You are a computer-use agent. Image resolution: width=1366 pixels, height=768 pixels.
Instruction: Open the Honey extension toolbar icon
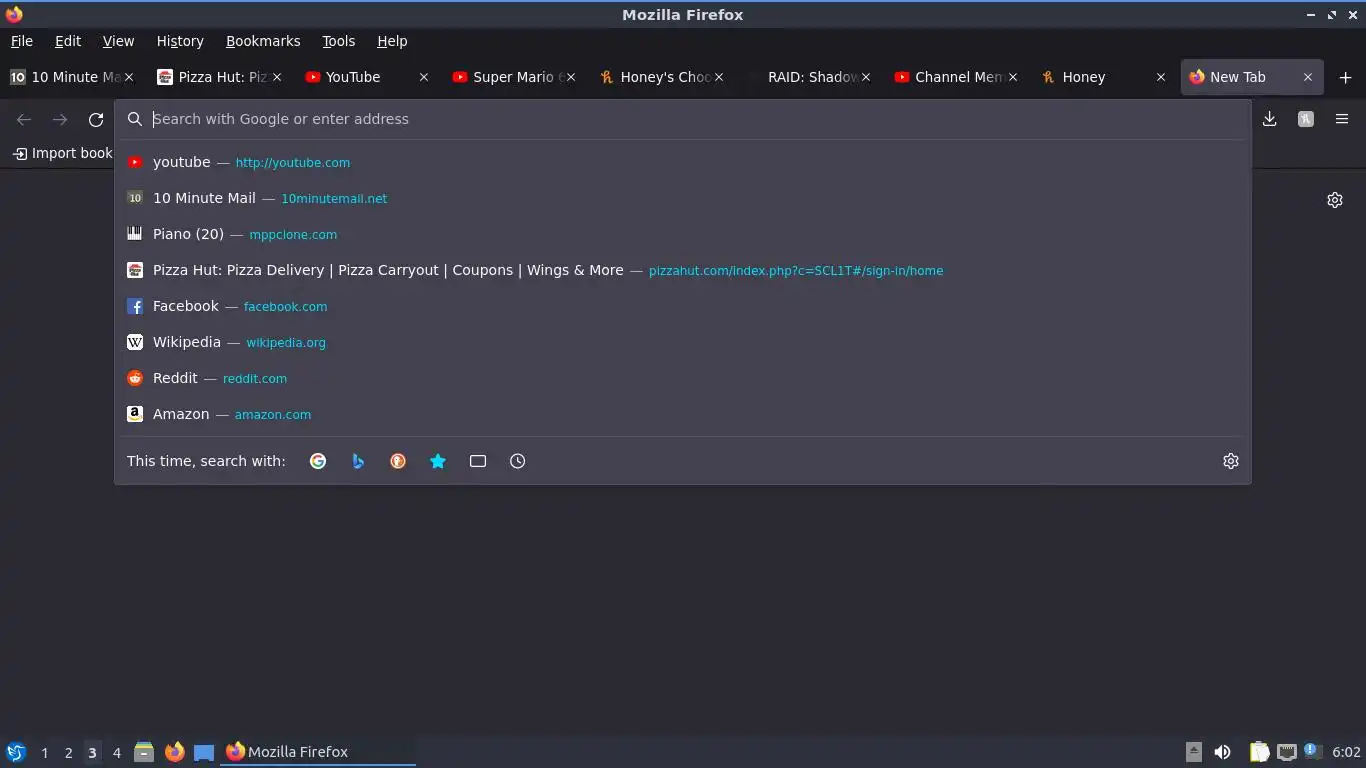click(x=1305, y=119)
